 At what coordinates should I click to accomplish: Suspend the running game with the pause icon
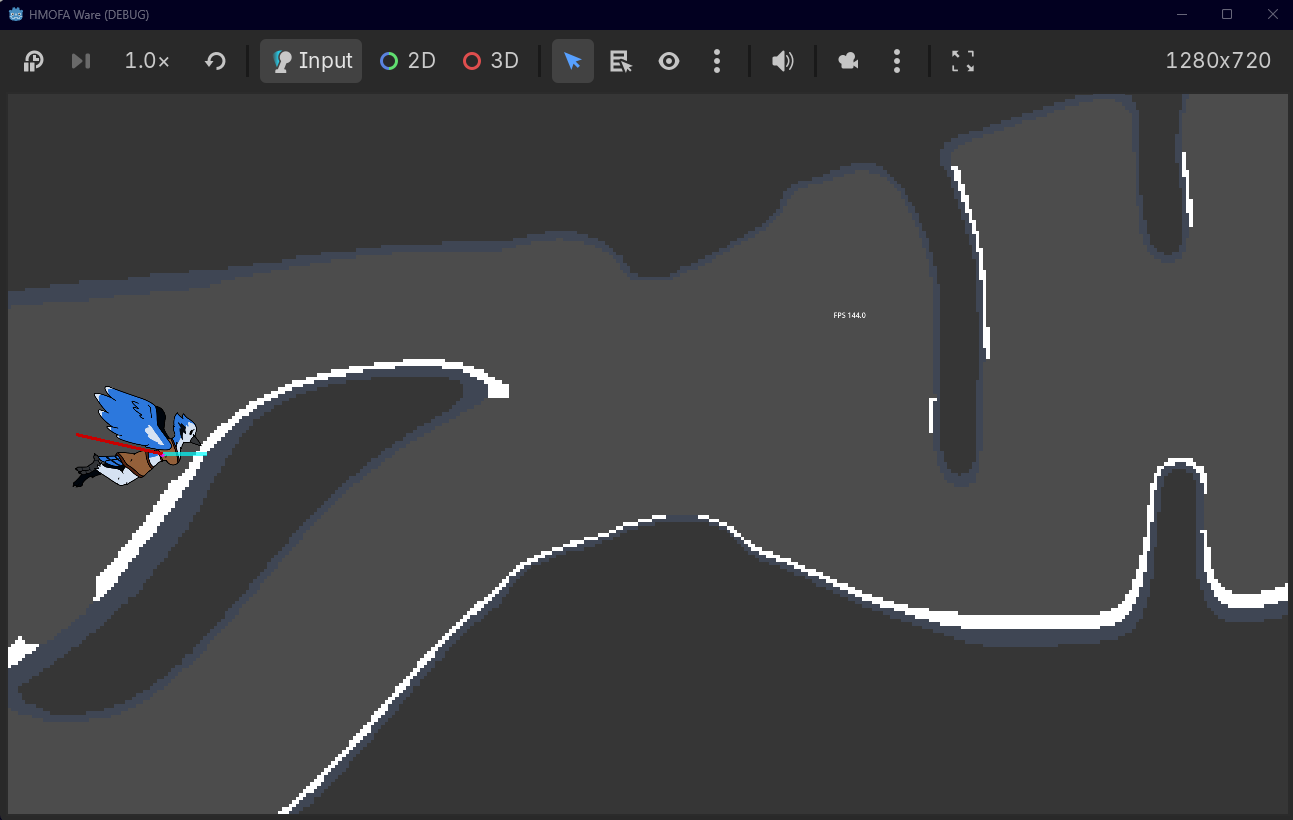point(33,61)
